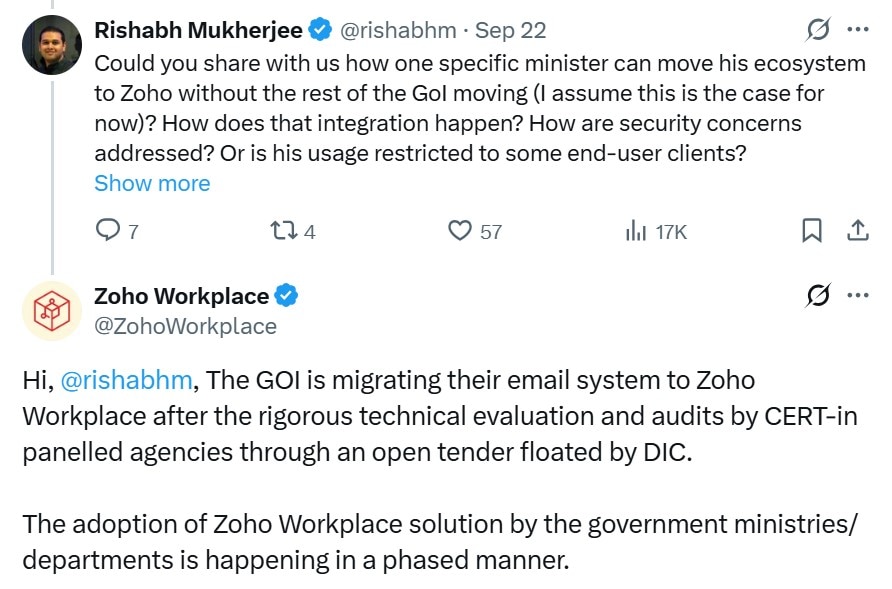Expand tweet with Show more
This screenshot has width=892, height=589.
(152, 183)
